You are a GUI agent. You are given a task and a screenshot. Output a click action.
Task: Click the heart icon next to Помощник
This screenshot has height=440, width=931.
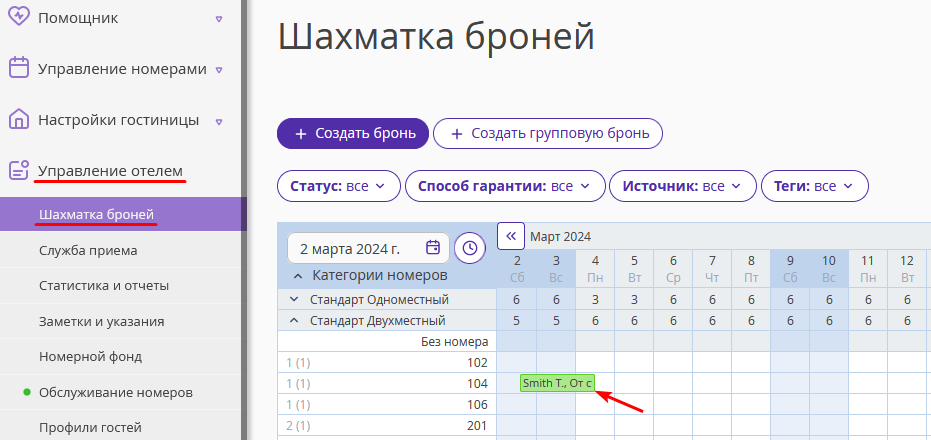[18, 17]
